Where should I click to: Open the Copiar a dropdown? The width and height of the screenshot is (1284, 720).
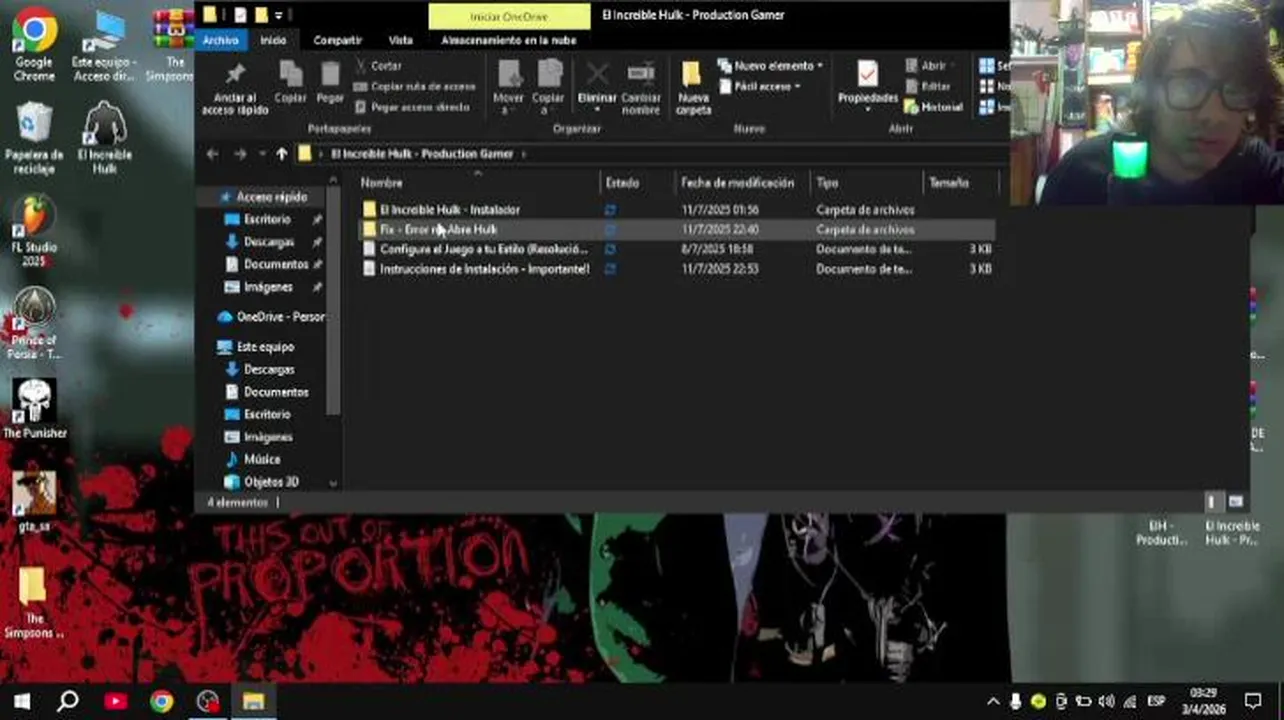548,87
